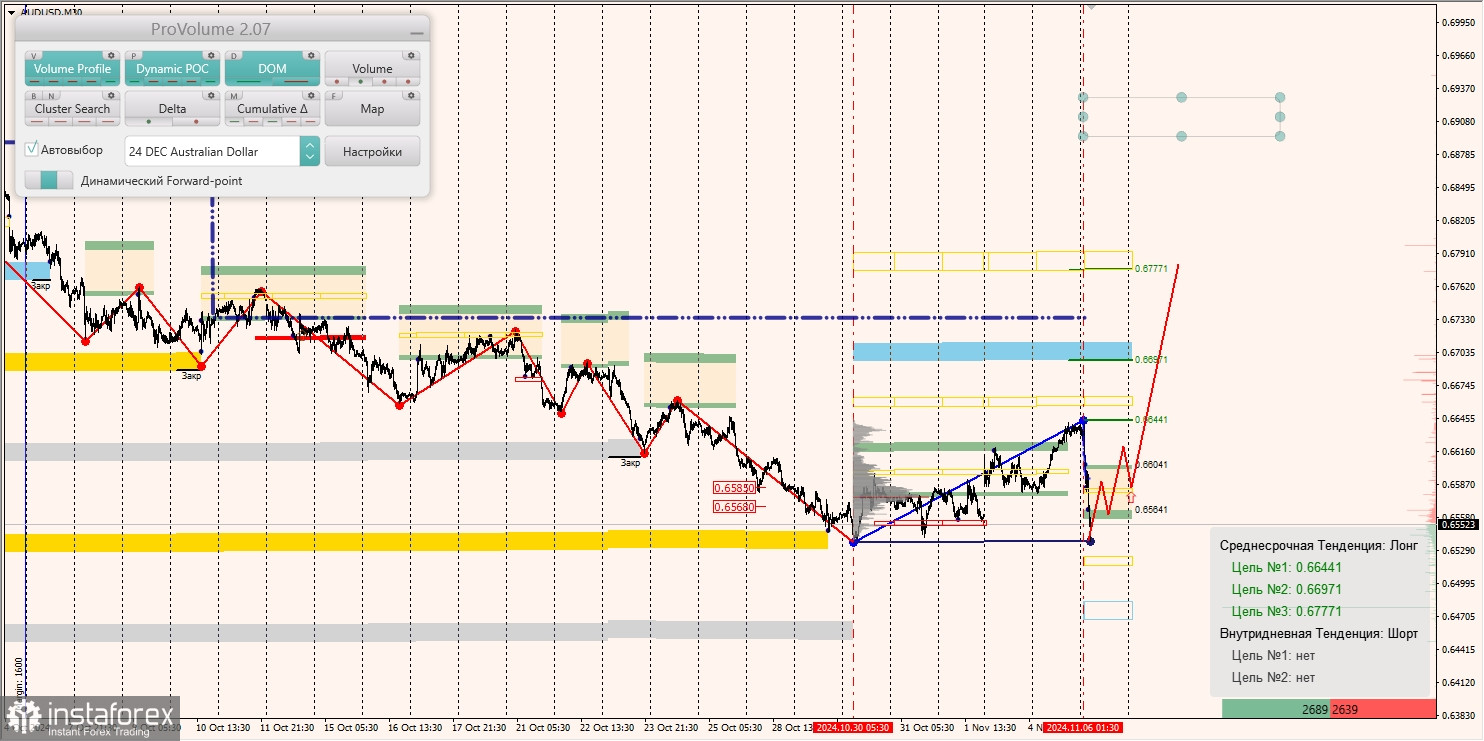The width and height of the screenshot is (1484, 741).
Task: Click V hotkey tag on Volume Profile
Action: tap(34, 55)
